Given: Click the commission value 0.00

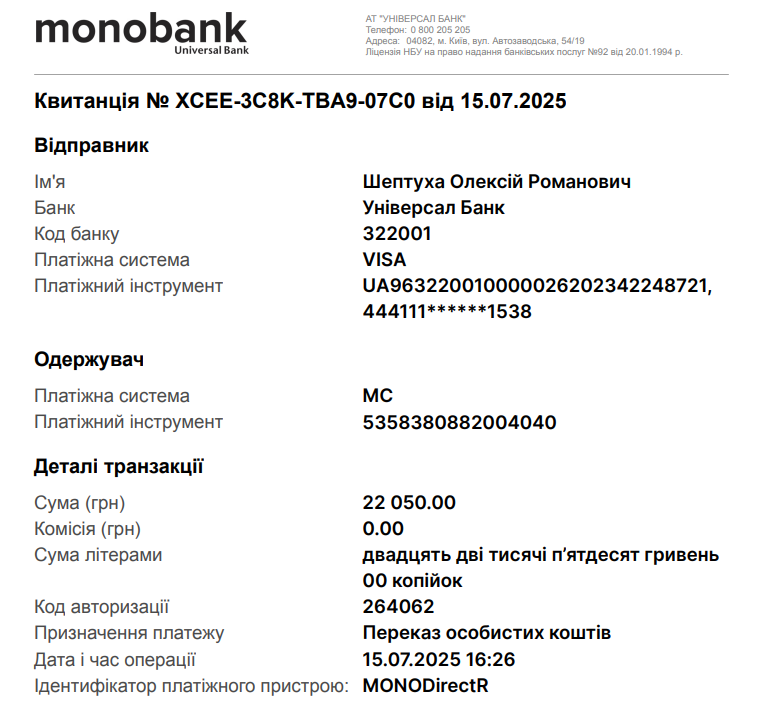Looking at the screenshot, I should [383, 529].
